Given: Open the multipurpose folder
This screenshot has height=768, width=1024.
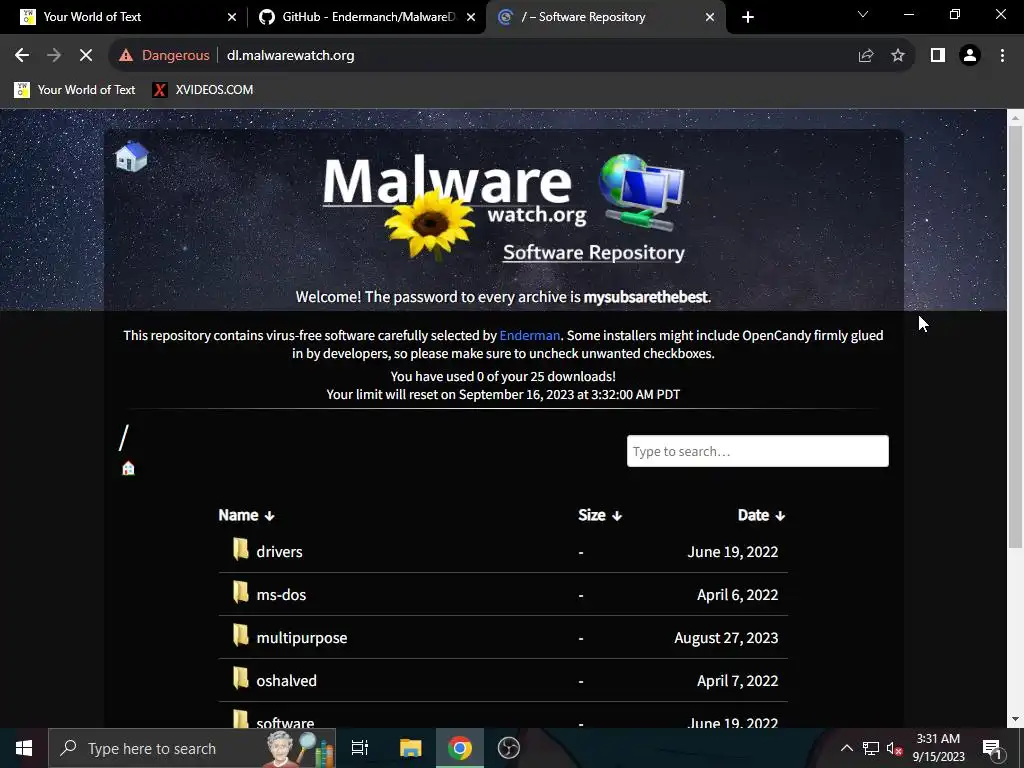Looking at the screenshot, I should (302, 638).
